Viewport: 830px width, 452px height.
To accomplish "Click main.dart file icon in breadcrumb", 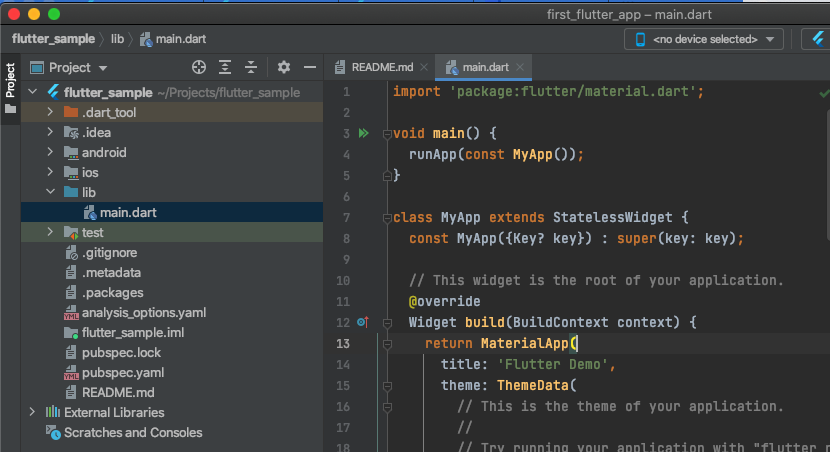I will tap(146, 39).
